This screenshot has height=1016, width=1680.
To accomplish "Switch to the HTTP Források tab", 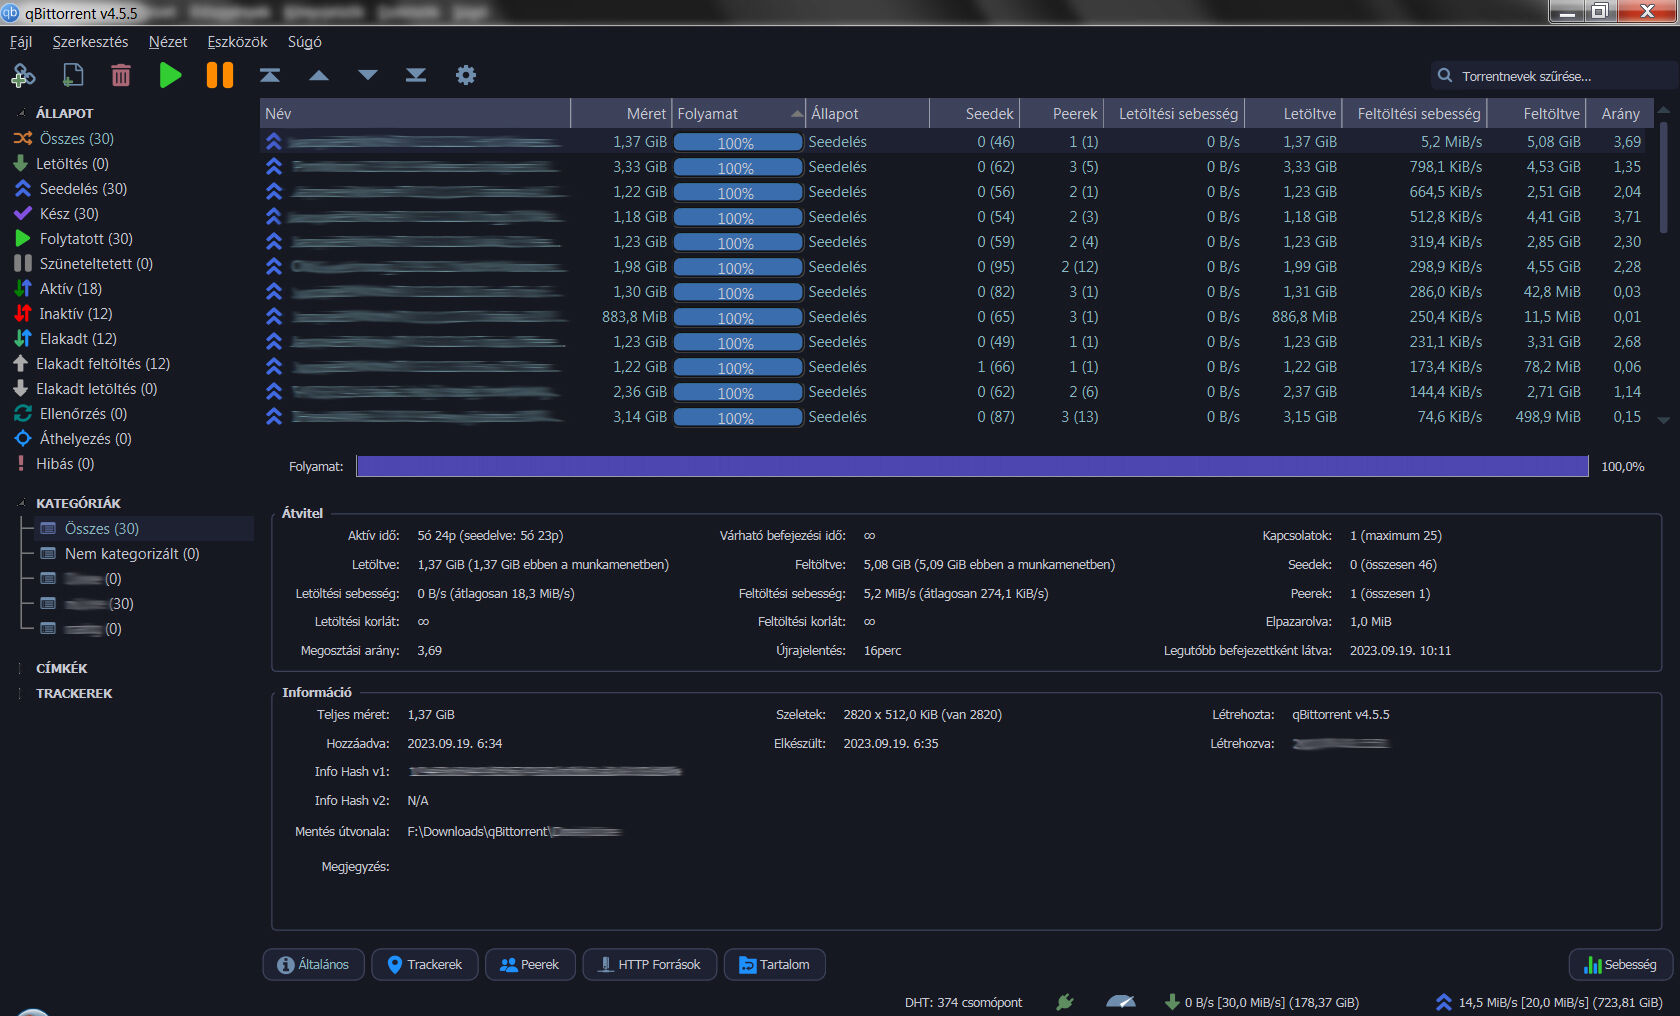I will click(x=650, y=965).
